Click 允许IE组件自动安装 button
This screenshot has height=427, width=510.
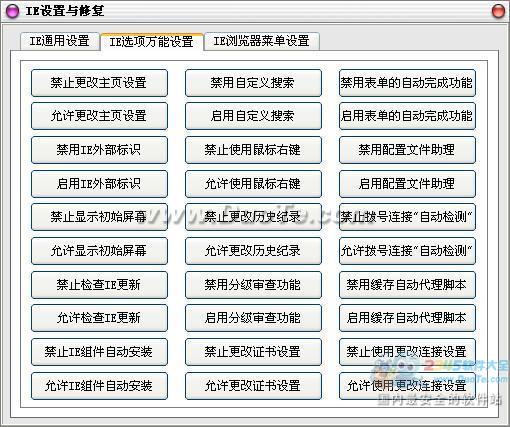tap(99, 386)
